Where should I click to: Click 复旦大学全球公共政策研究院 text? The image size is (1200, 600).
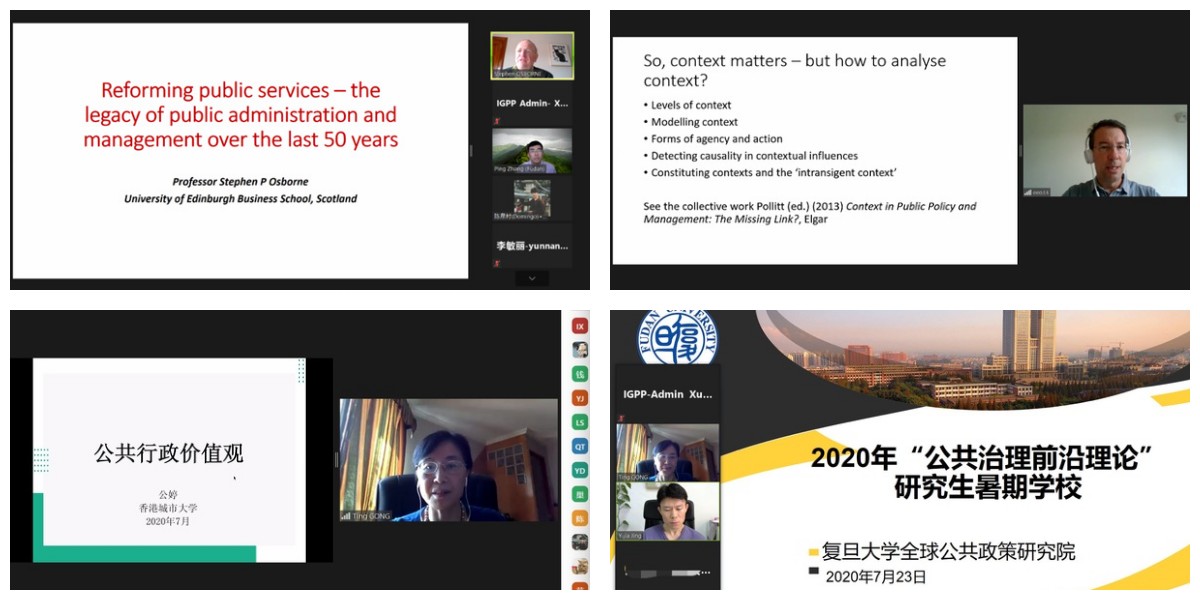(948, 551)
